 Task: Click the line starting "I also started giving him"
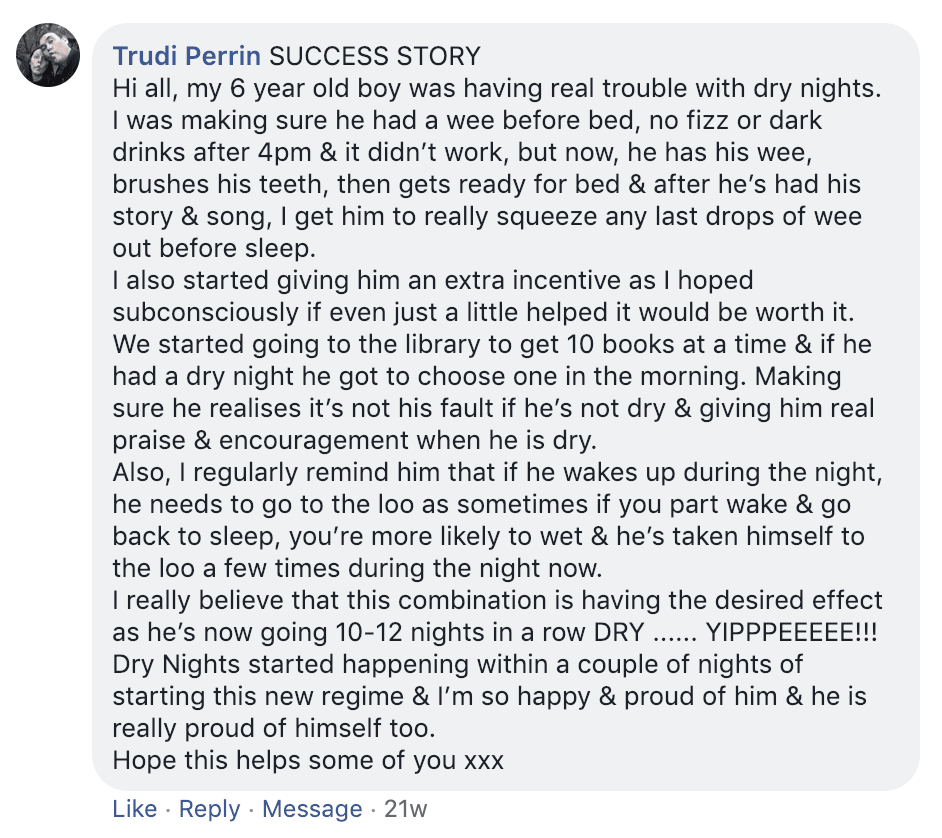click(432, 281)
